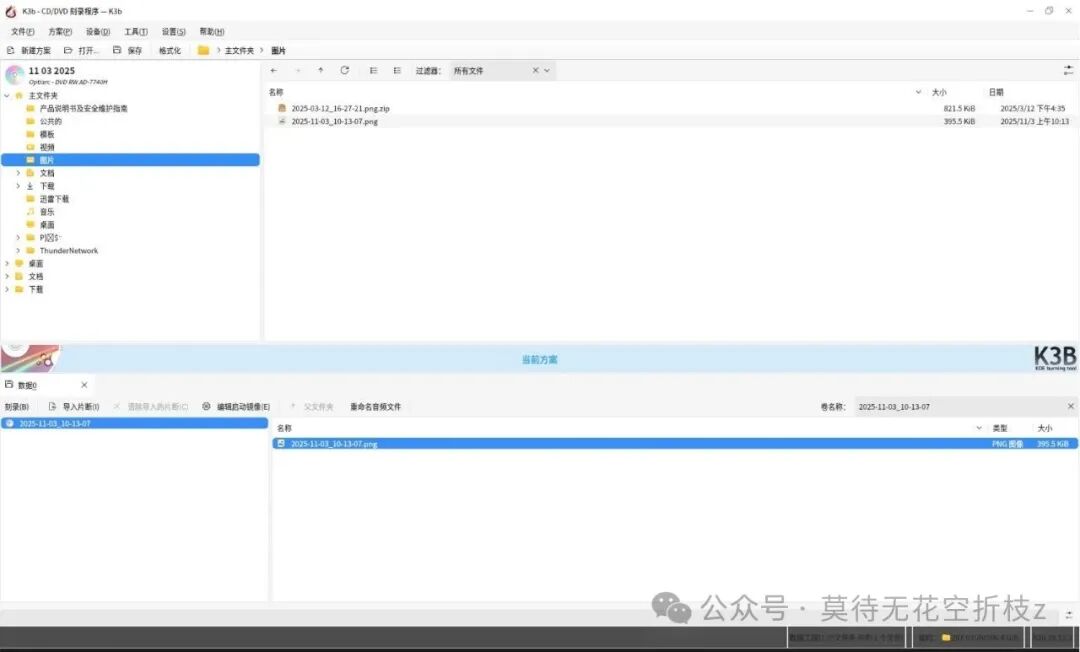Image resolution: width=1080 pixels, height=652 pixels.
Task: Click the 类型 column header in the project list
Action: coord(1000,428)
